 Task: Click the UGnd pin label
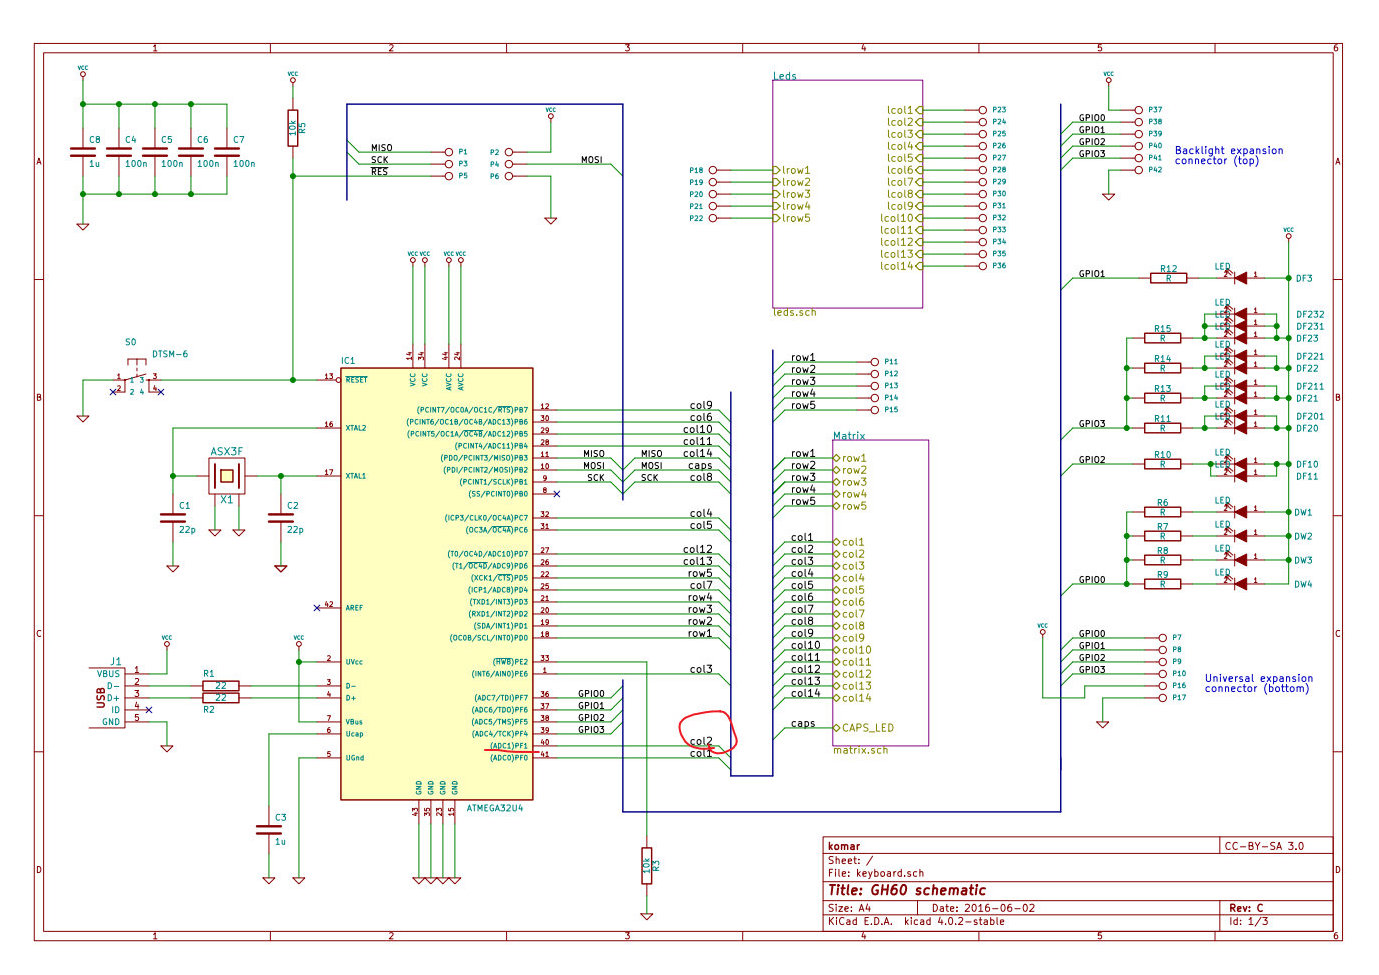click(x=355, y=758)
